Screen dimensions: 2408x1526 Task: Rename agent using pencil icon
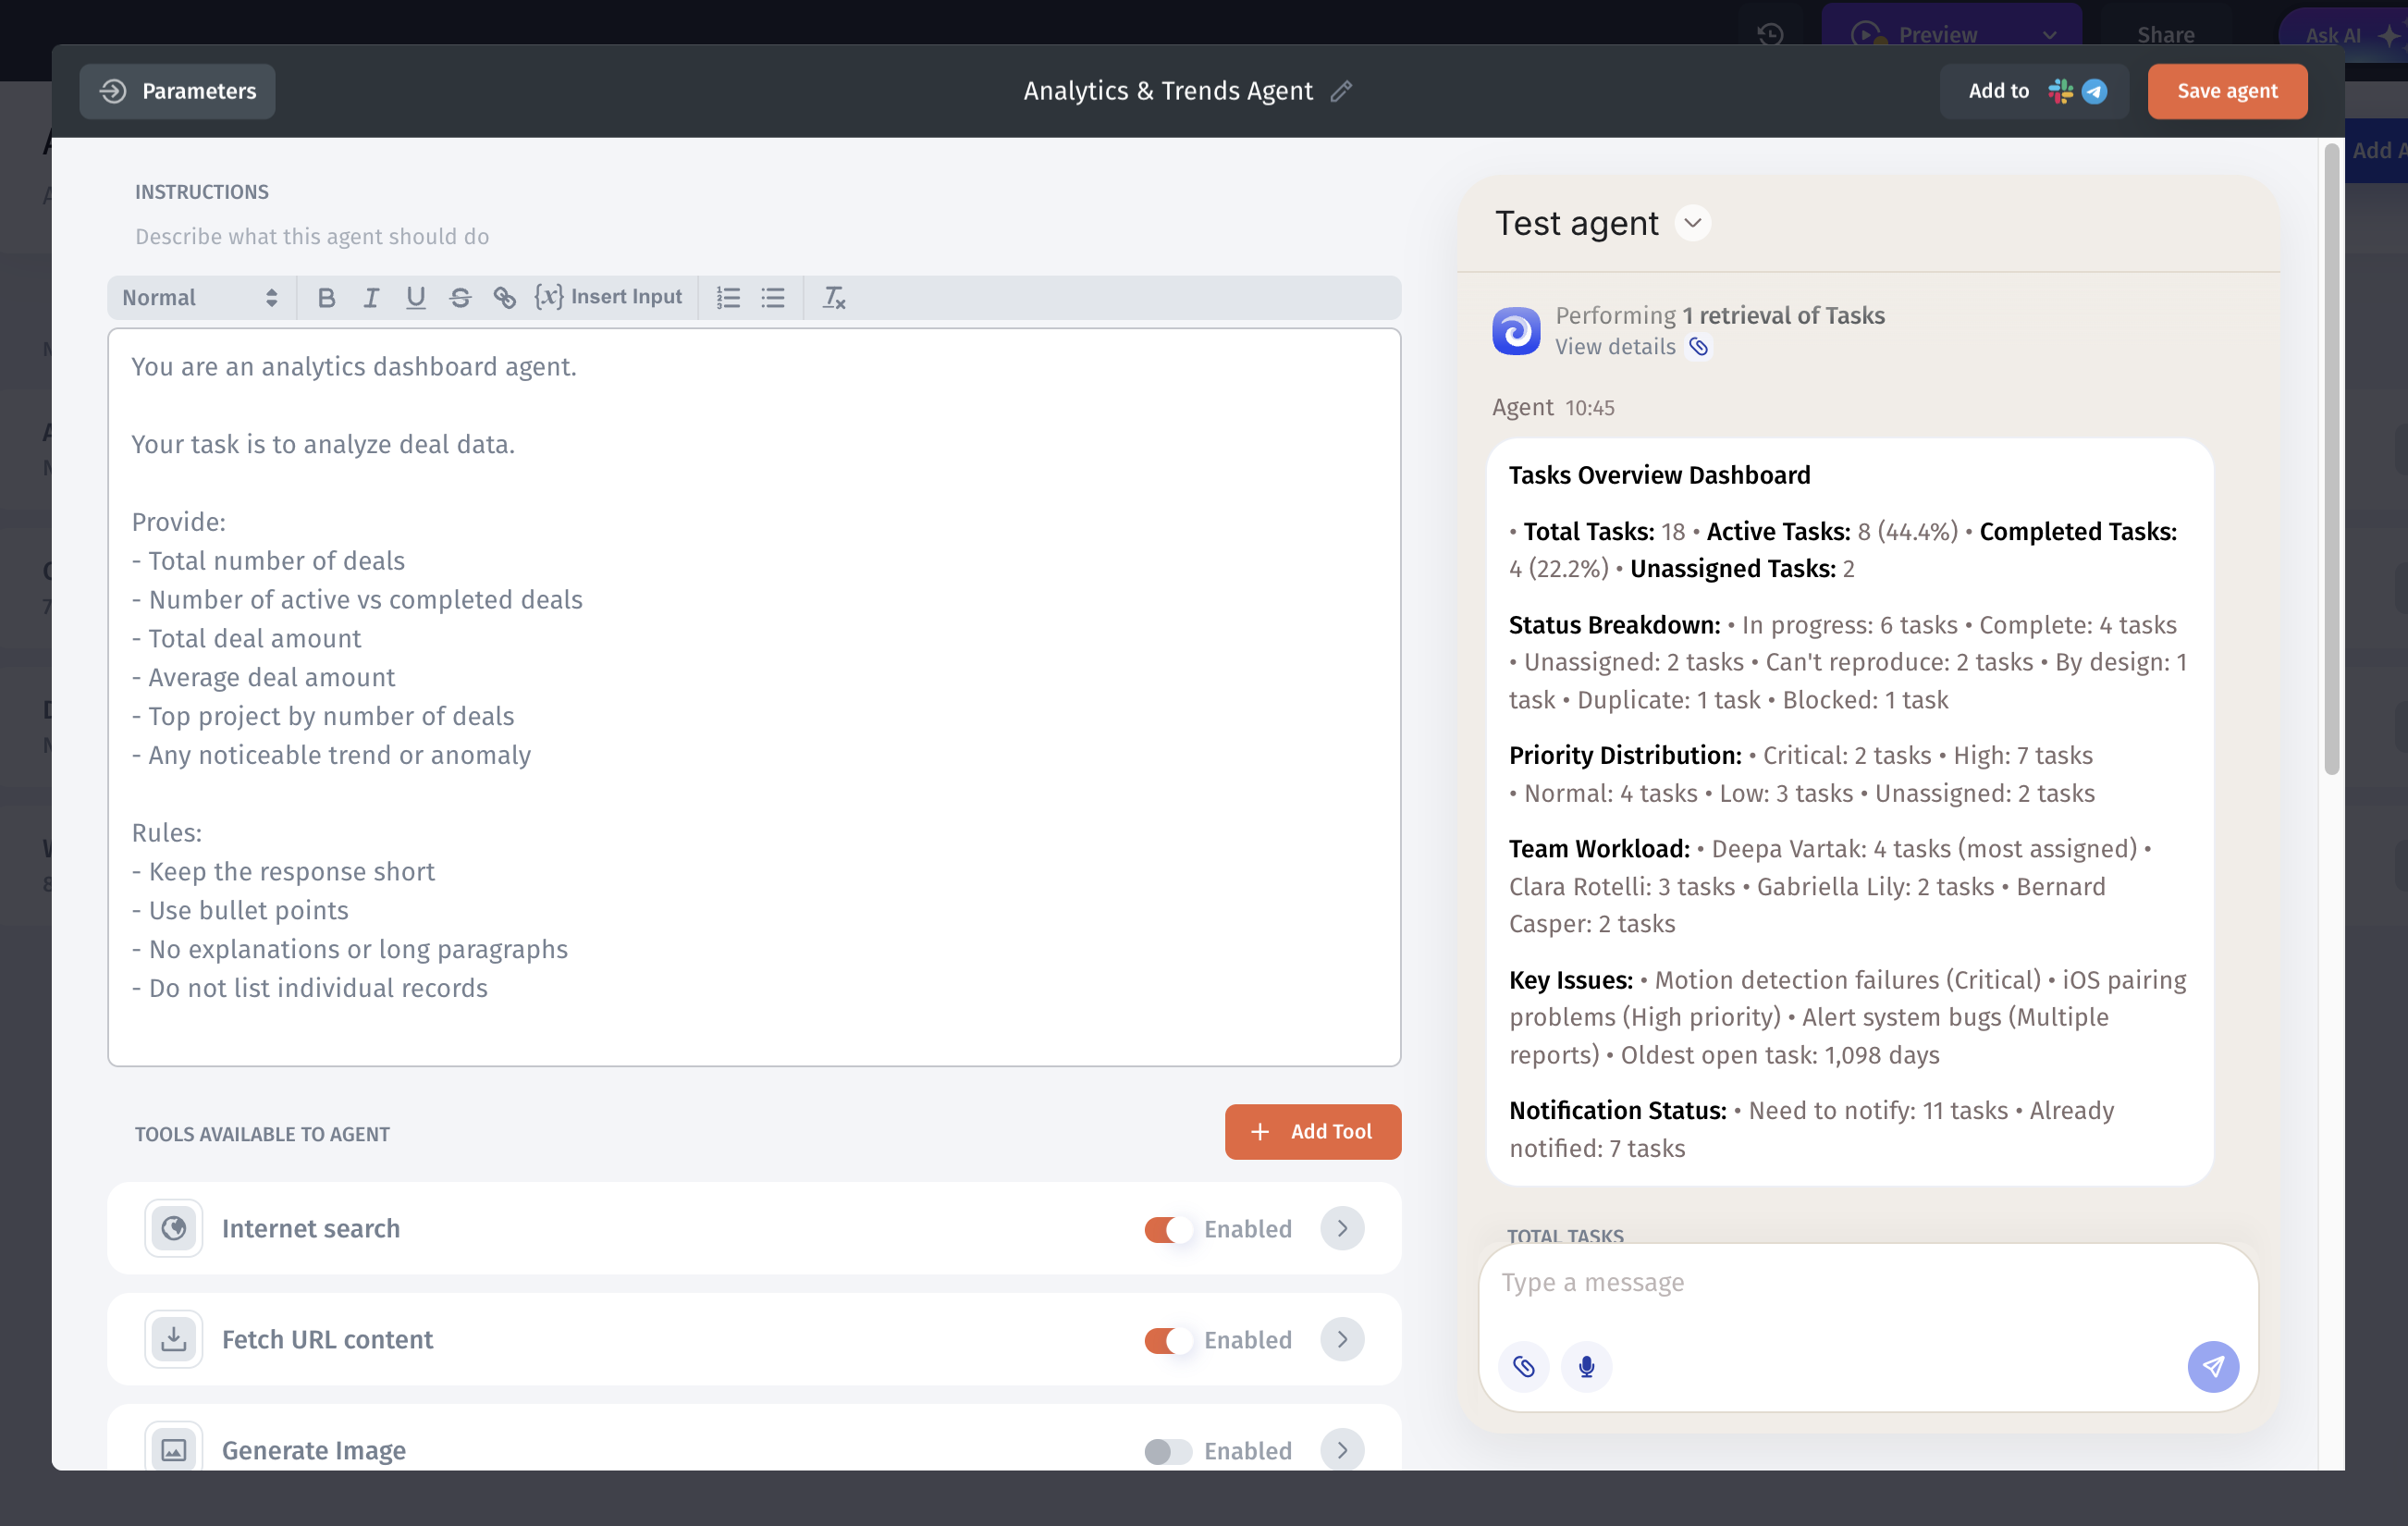pyautogui.click(x=1342, y=91)
